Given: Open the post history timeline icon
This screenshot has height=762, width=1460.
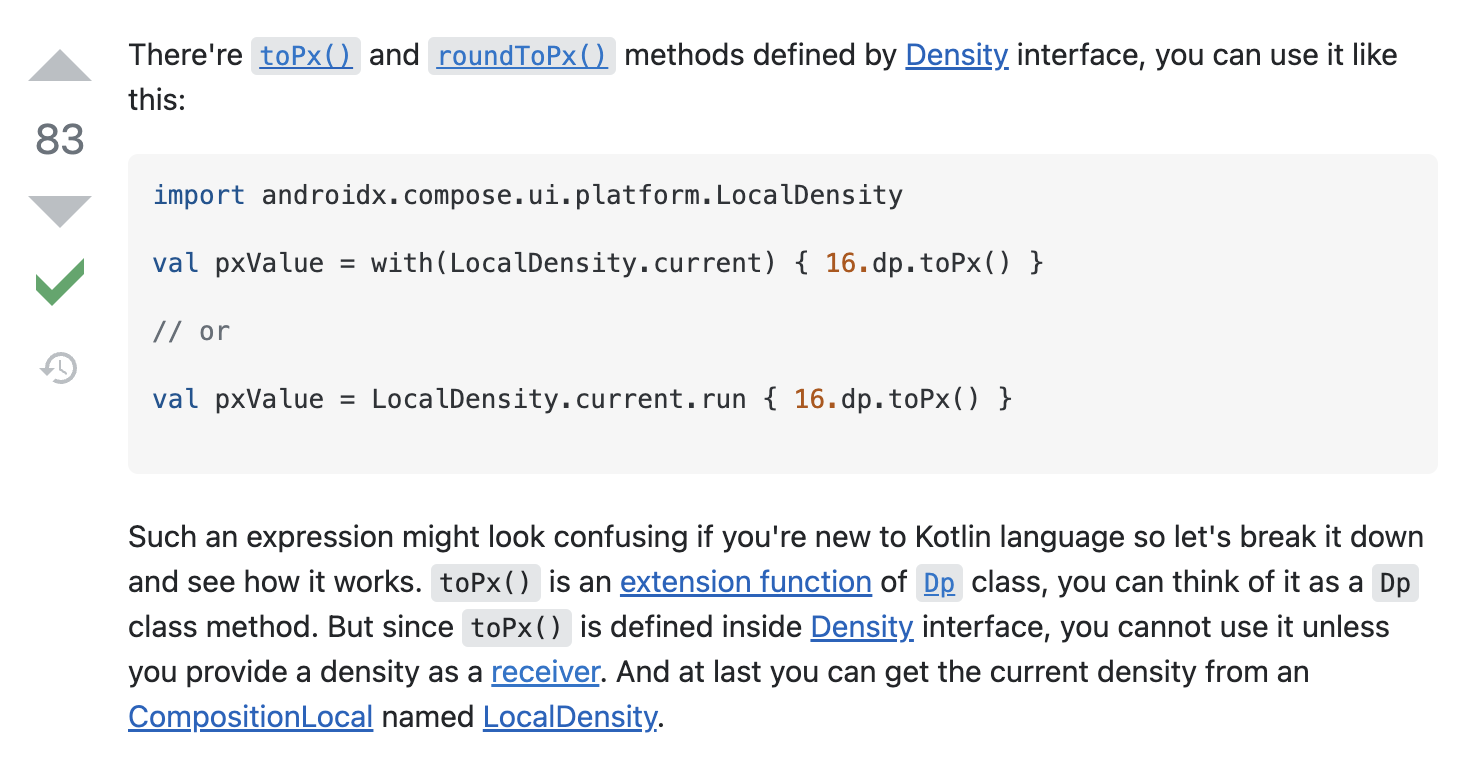Looking at the screenshot, I should (59, 368).
